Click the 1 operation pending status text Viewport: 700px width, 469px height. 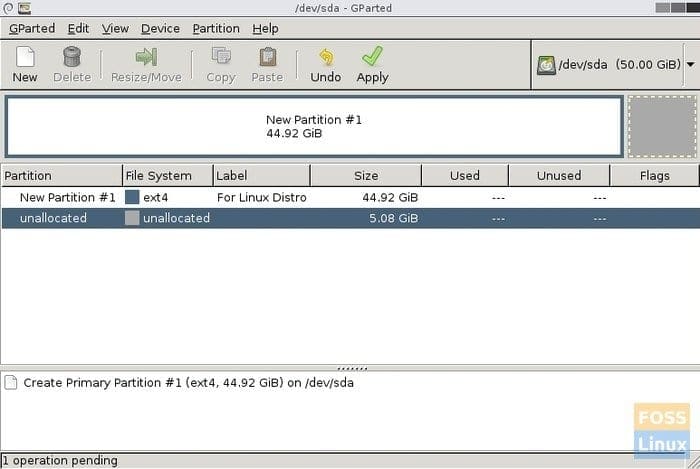60,461
